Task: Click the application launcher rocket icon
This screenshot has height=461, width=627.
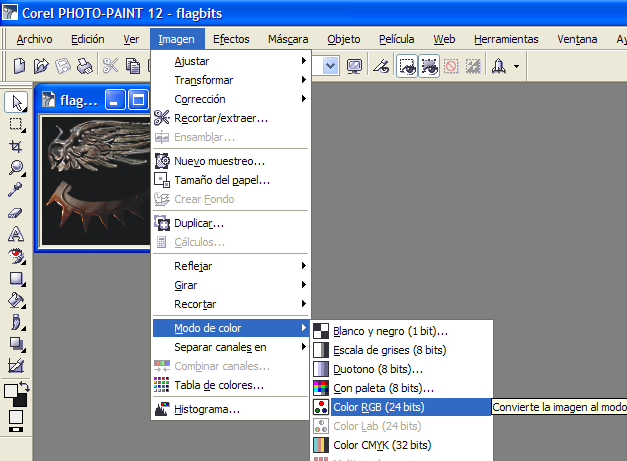Action: click(x=499, y=66)
